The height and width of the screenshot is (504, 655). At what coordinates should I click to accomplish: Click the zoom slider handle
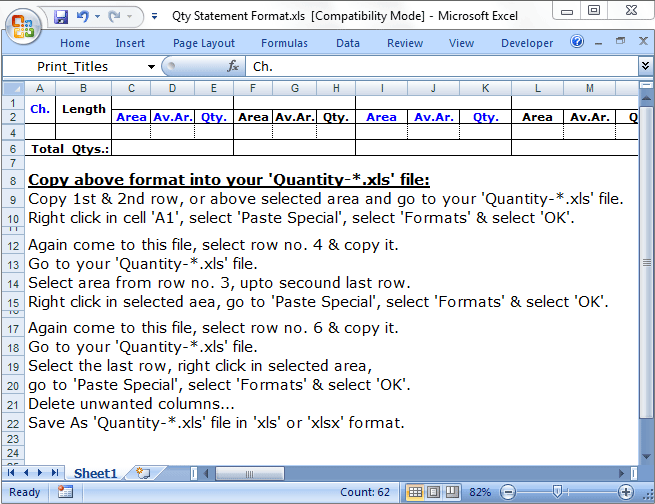pos(556,491)
